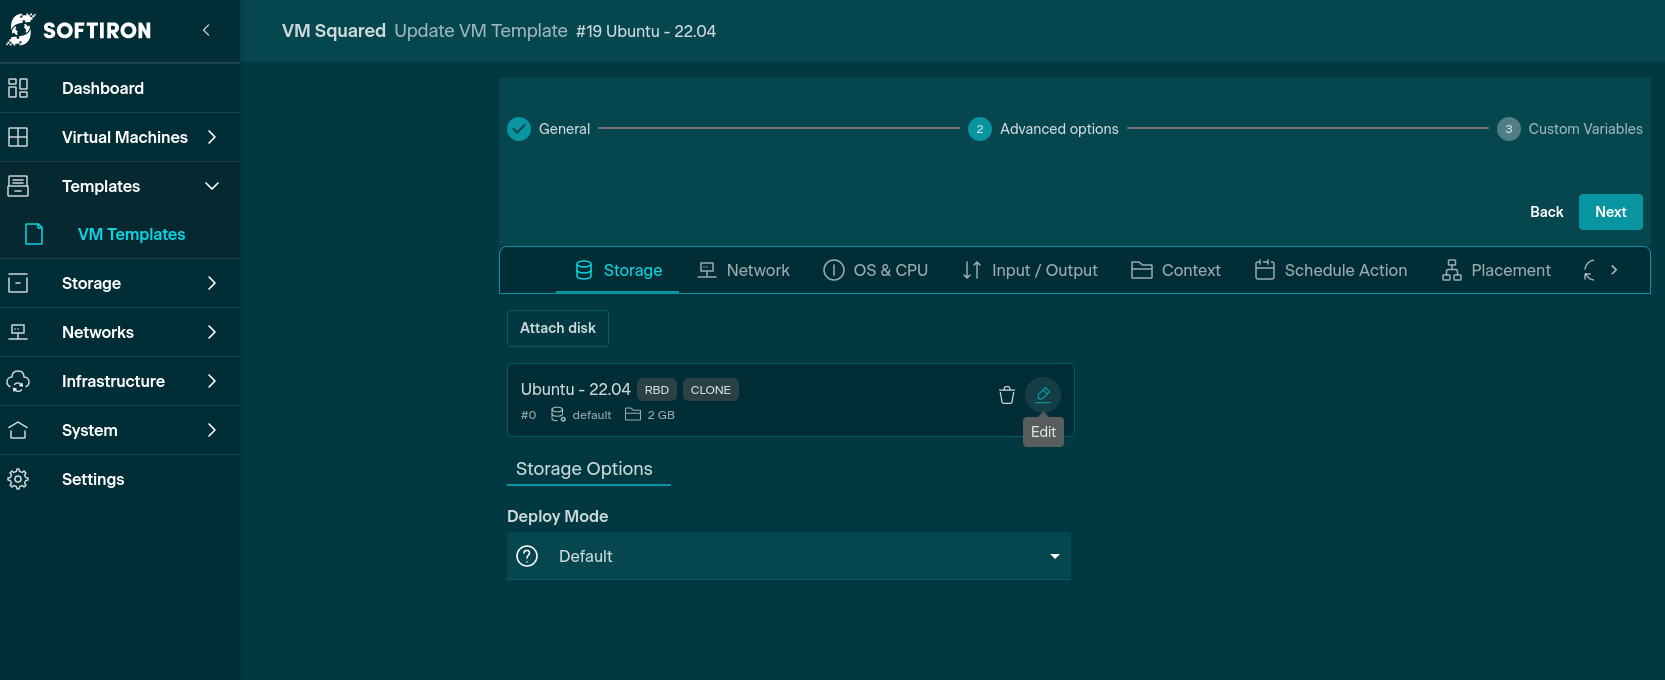Expand the Networks sidebar menu
This screenshot has width=1665, height=680.
(x=211, y=332)
